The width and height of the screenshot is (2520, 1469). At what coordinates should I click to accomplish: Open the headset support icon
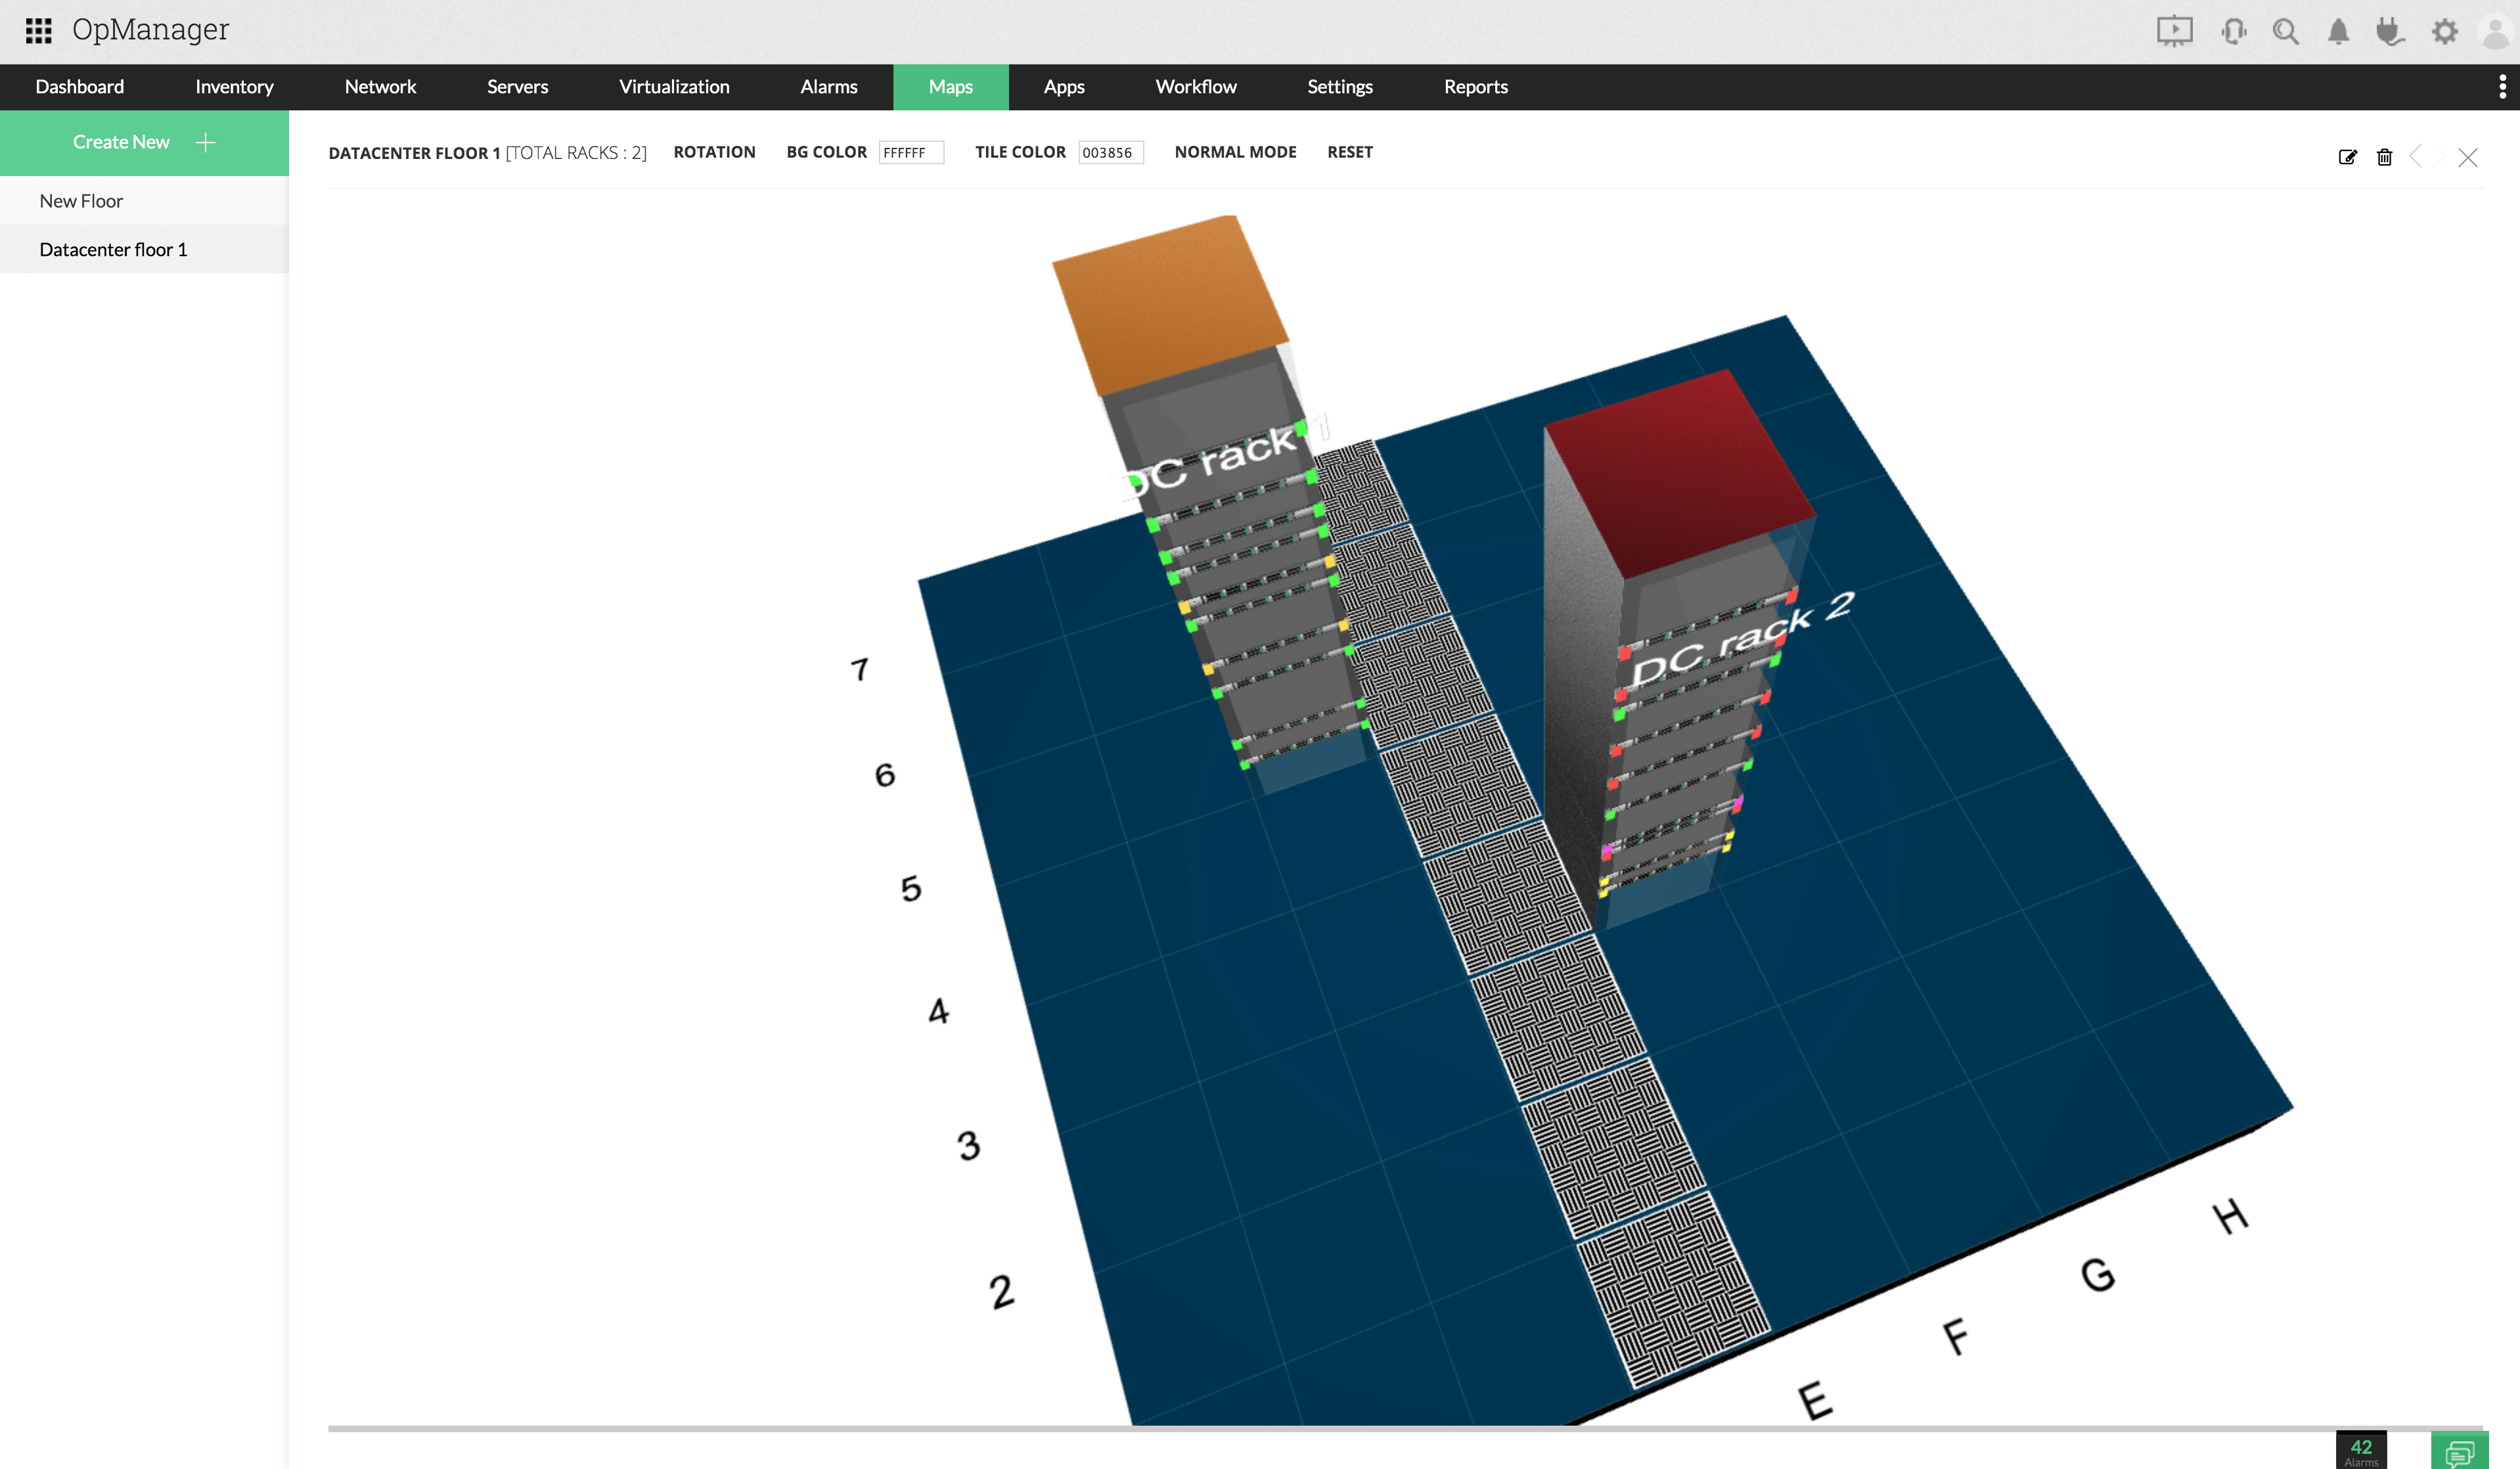click(2233, 31)
